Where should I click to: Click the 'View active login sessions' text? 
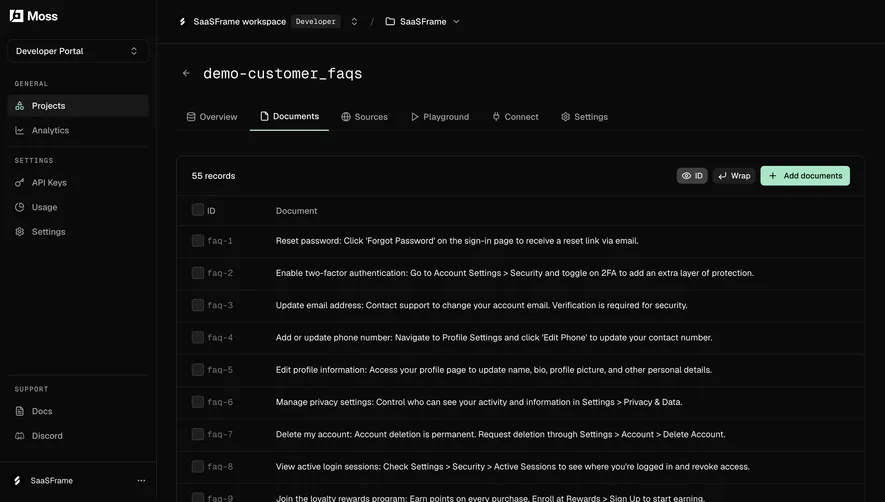(512, 466)
